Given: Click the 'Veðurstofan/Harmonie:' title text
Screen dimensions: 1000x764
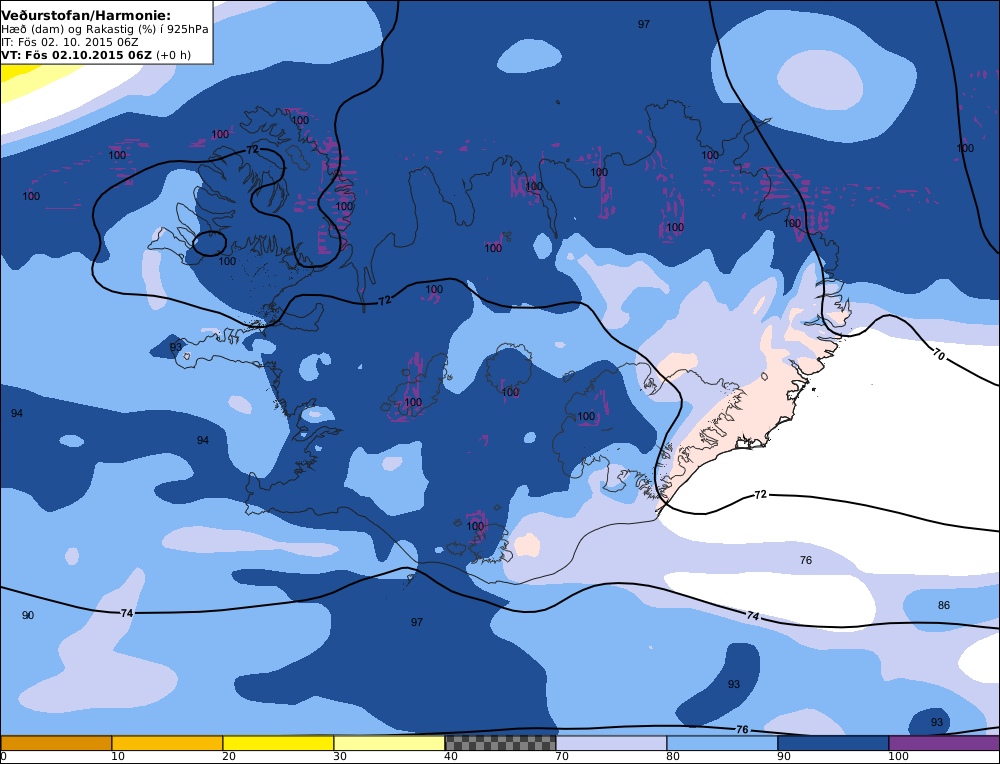Looking at the screenshot, I should pyautogui.click(x=86, y=15).
